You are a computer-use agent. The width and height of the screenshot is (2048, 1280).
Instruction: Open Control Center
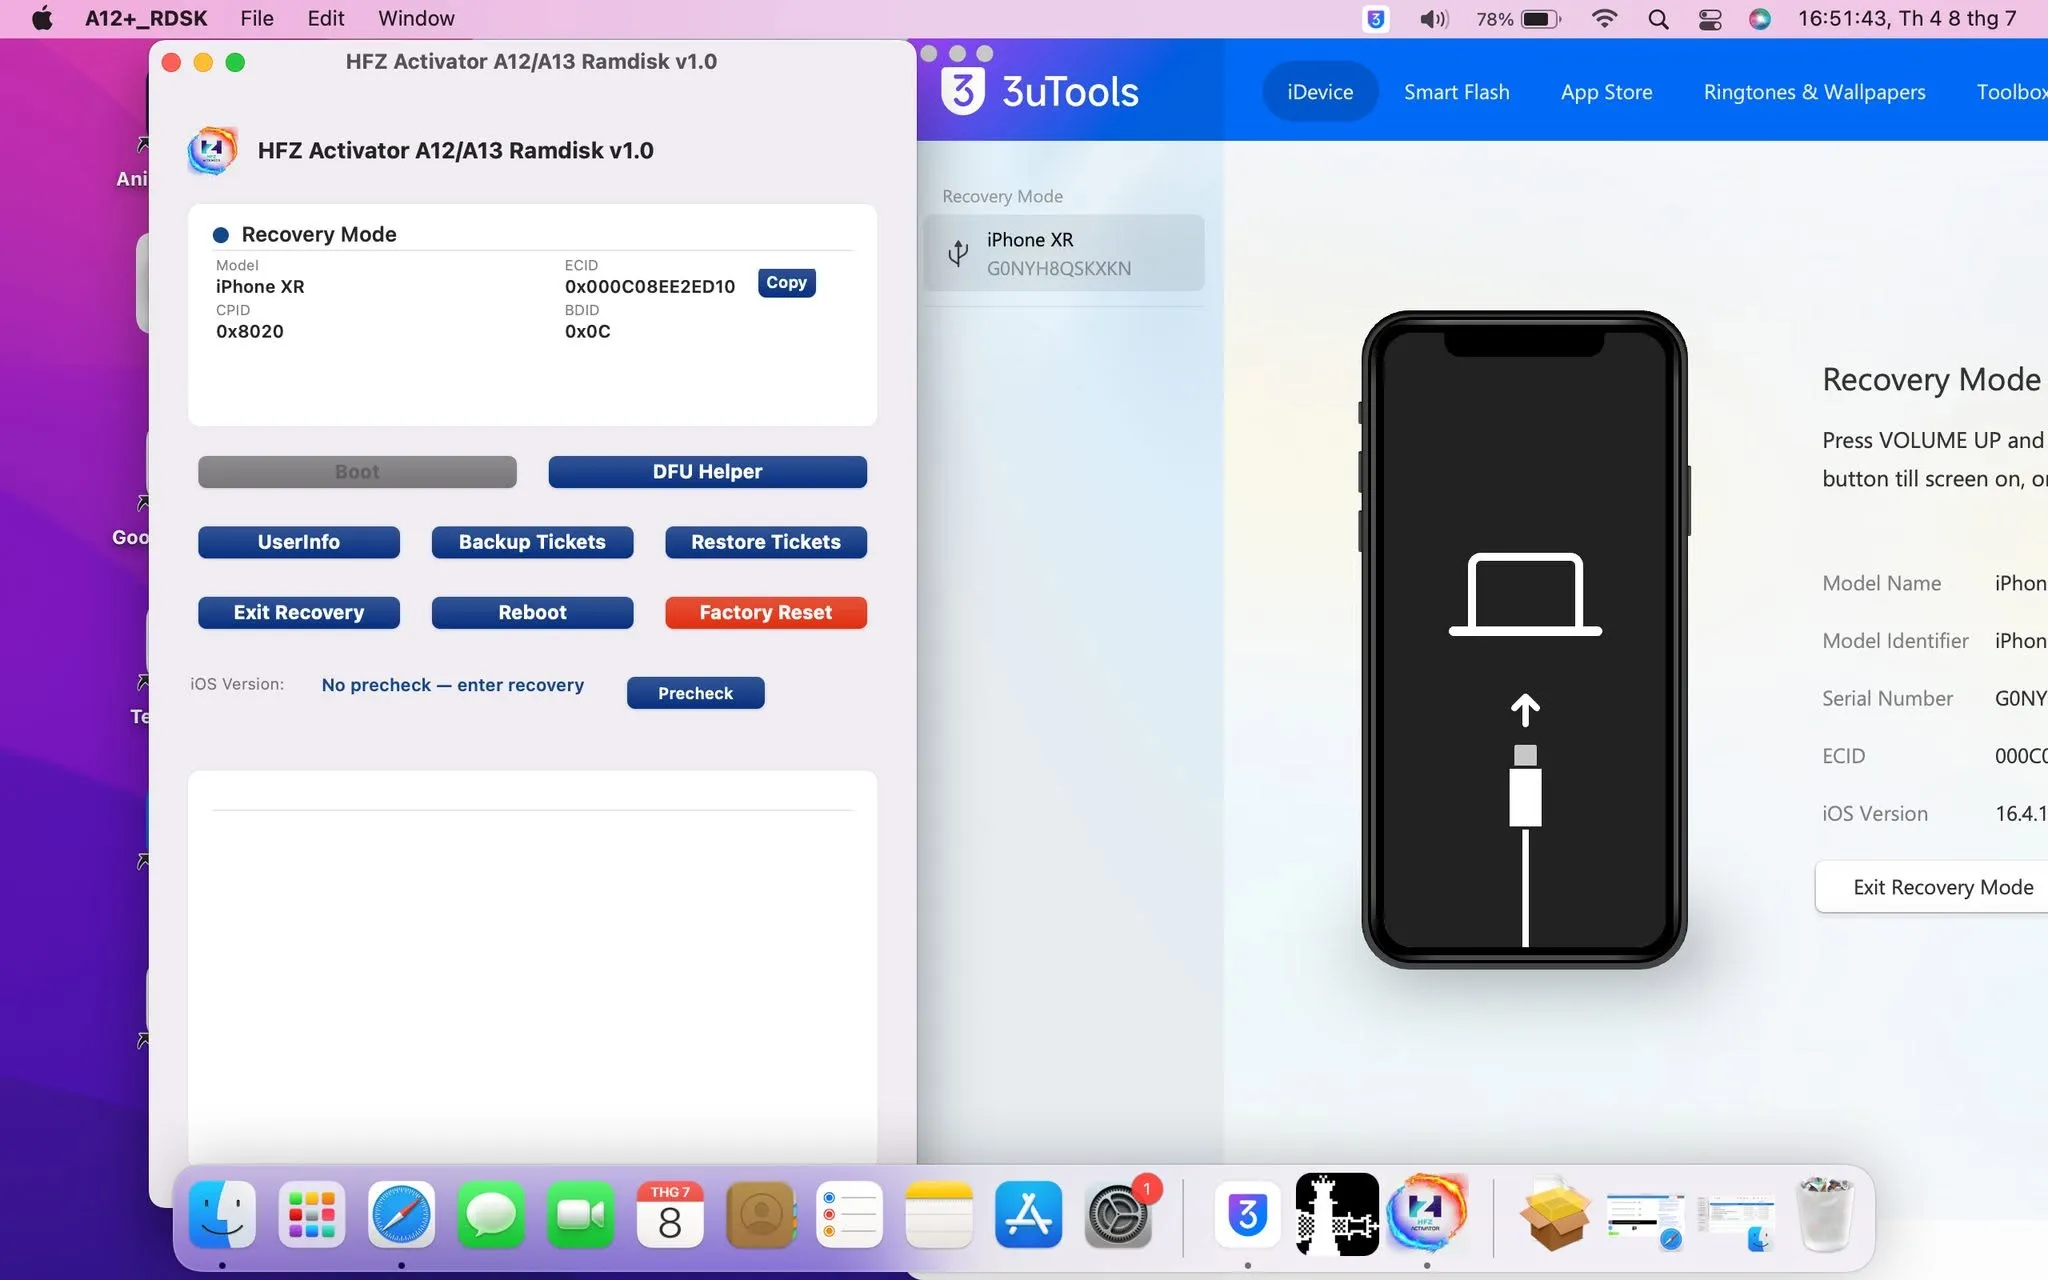1710,18
